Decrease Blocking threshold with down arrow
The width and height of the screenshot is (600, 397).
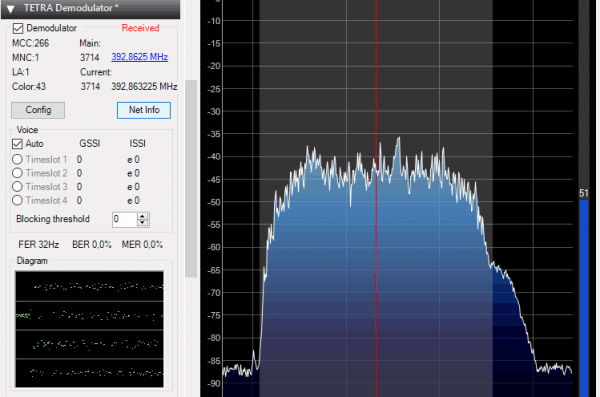click(143, 223)
